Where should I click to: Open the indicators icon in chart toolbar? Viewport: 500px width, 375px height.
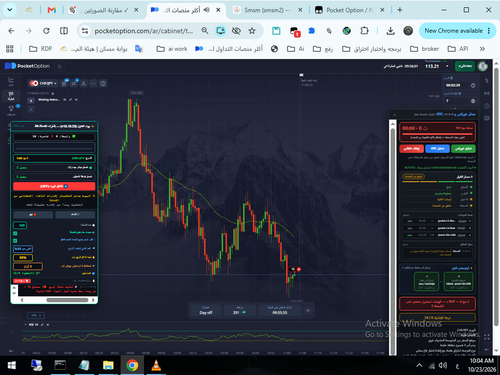[74, 83]
